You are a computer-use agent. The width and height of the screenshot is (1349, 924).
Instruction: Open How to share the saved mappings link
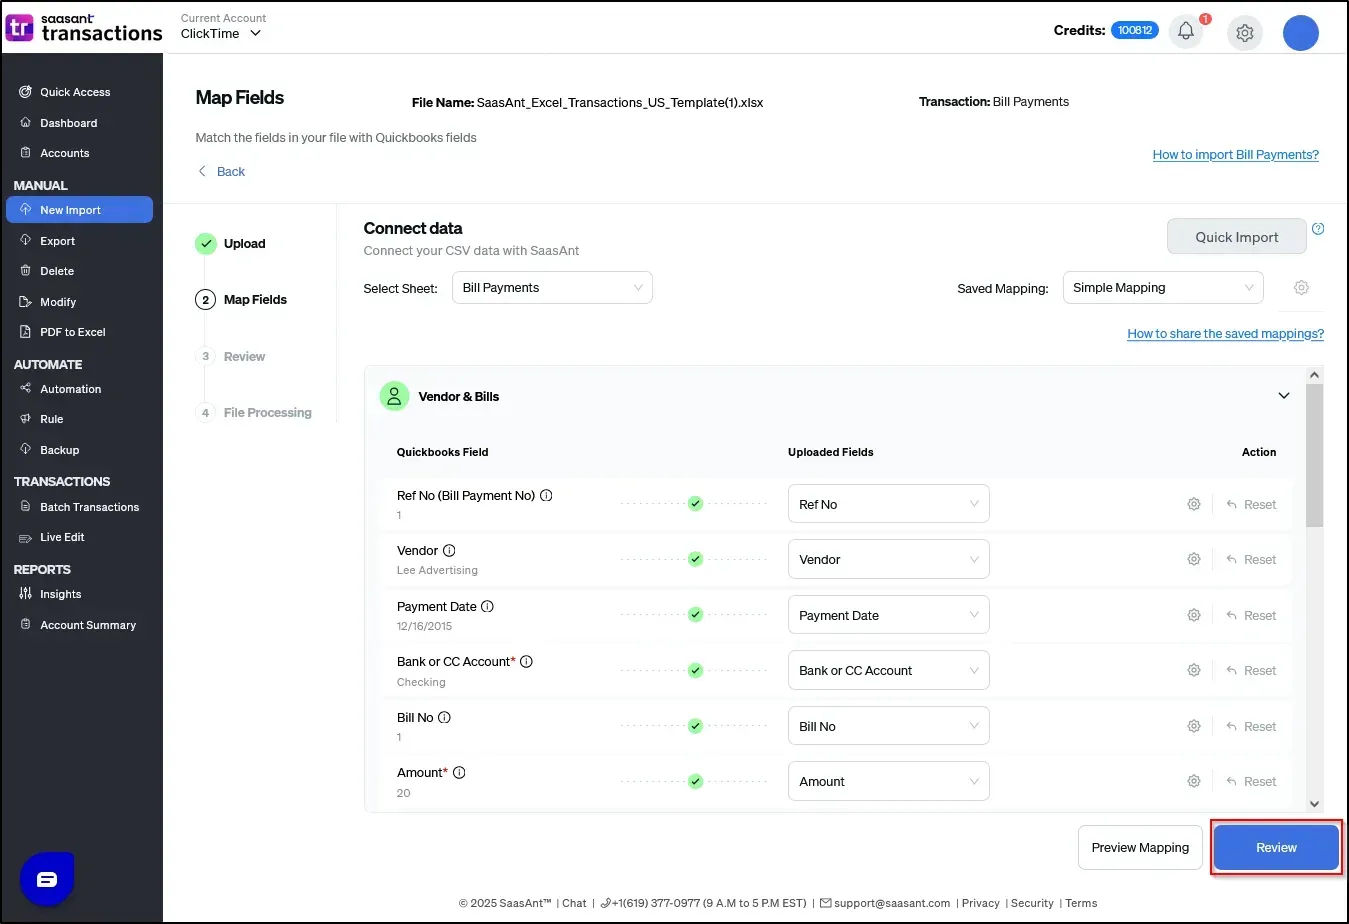tap(1226, 334)
